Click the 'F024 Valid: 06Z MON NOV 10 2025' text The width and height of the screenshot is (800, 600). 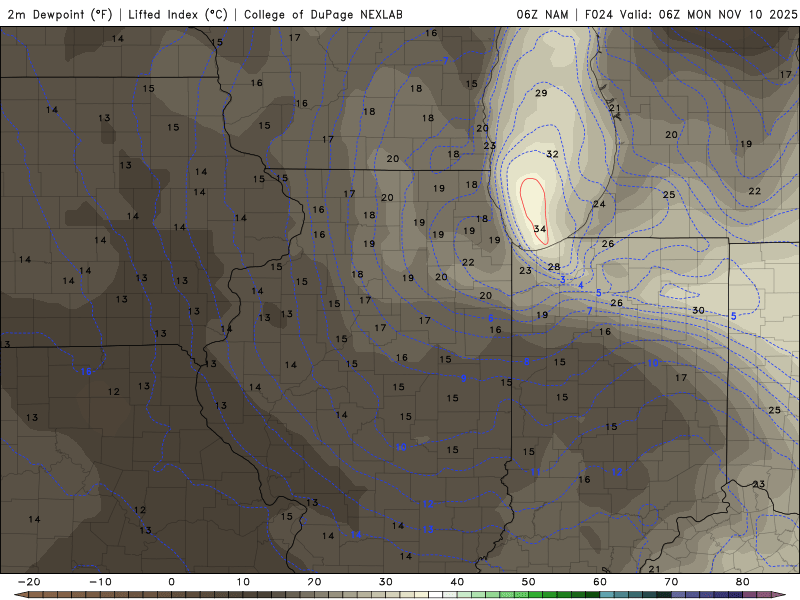691,14
